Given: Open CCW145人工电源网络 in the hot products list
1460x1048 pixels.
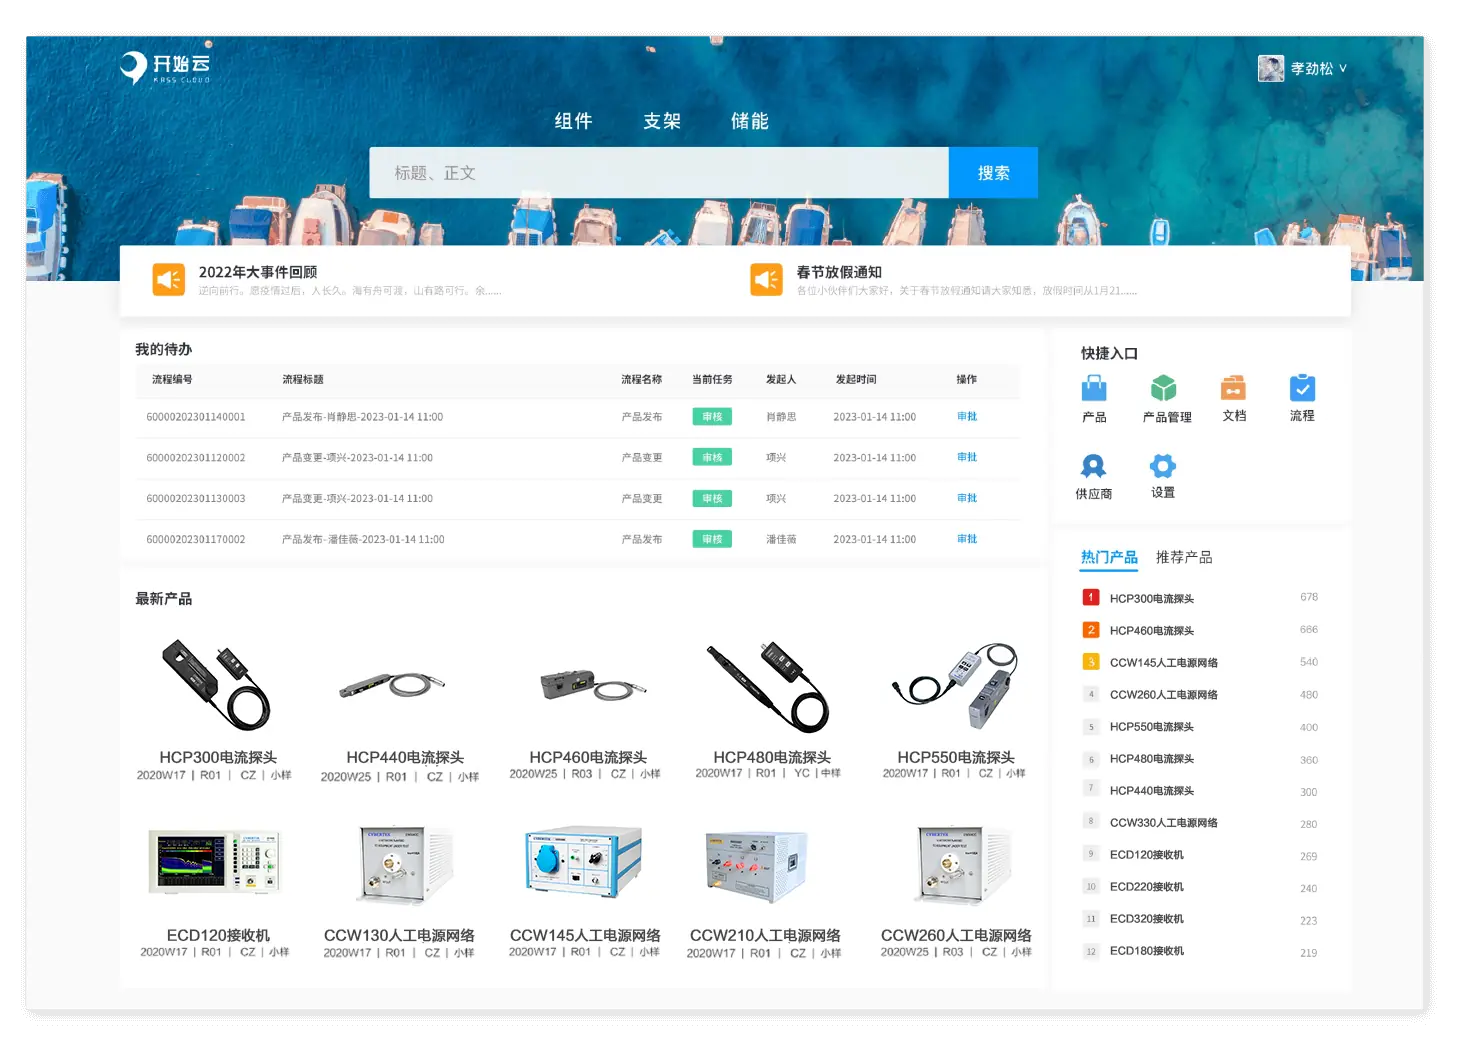Looking at the screenshot, I should coord(1163,663).
